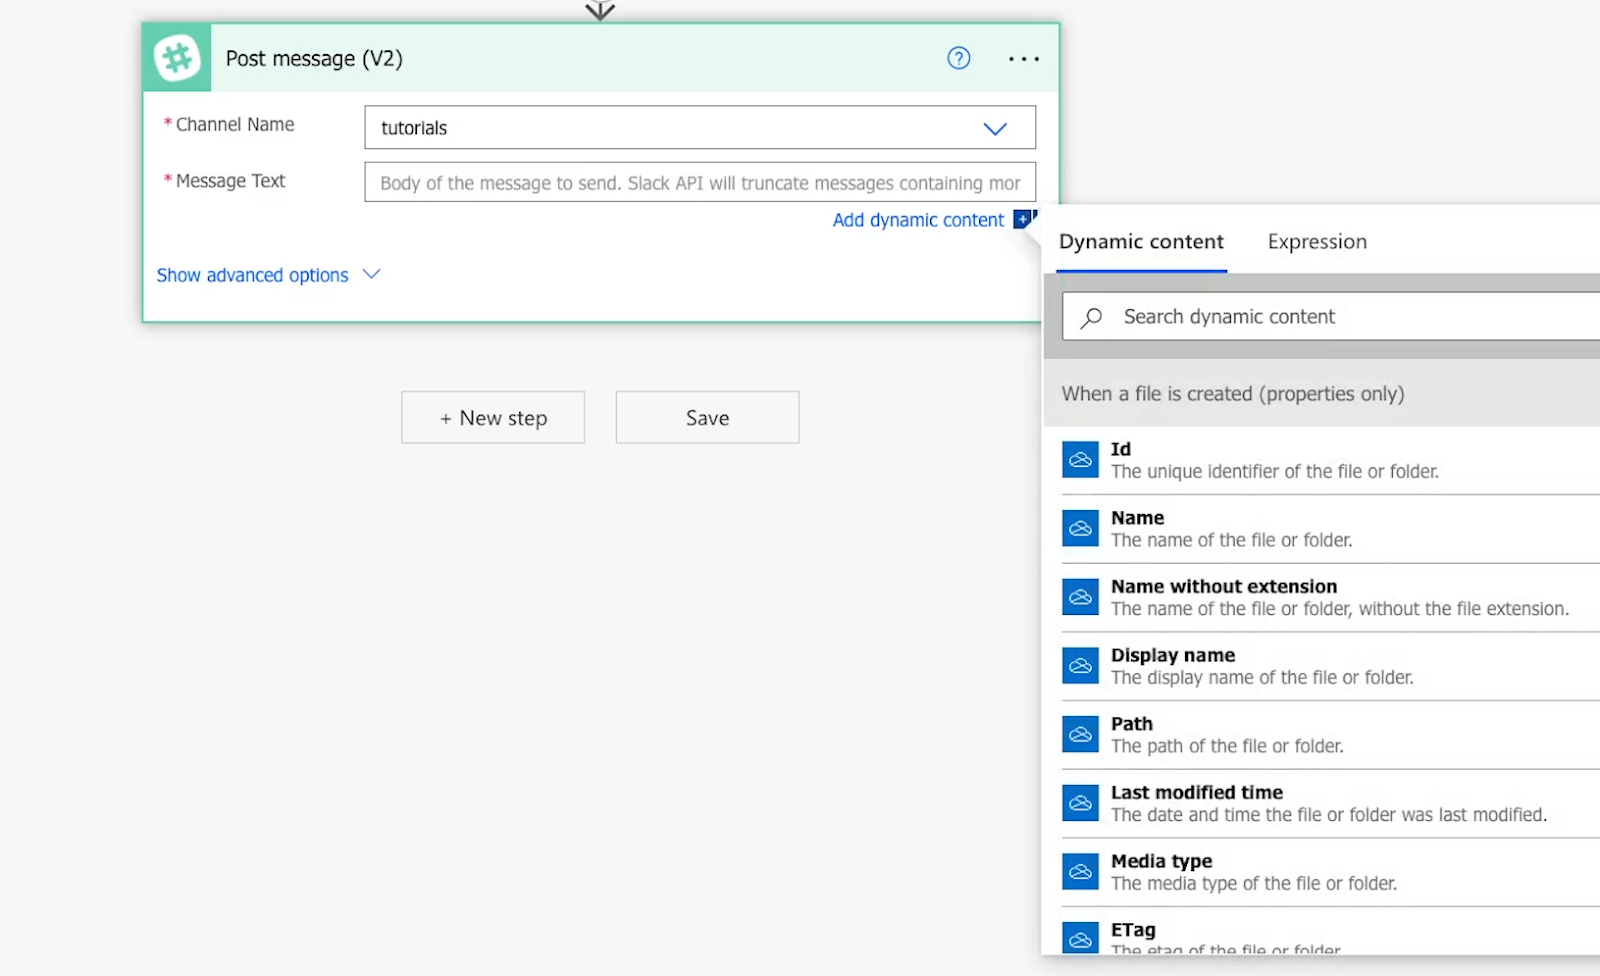1600x976 pixels.
Task: Switch to the Expression tab
Action: click(x=1317, y=242)
